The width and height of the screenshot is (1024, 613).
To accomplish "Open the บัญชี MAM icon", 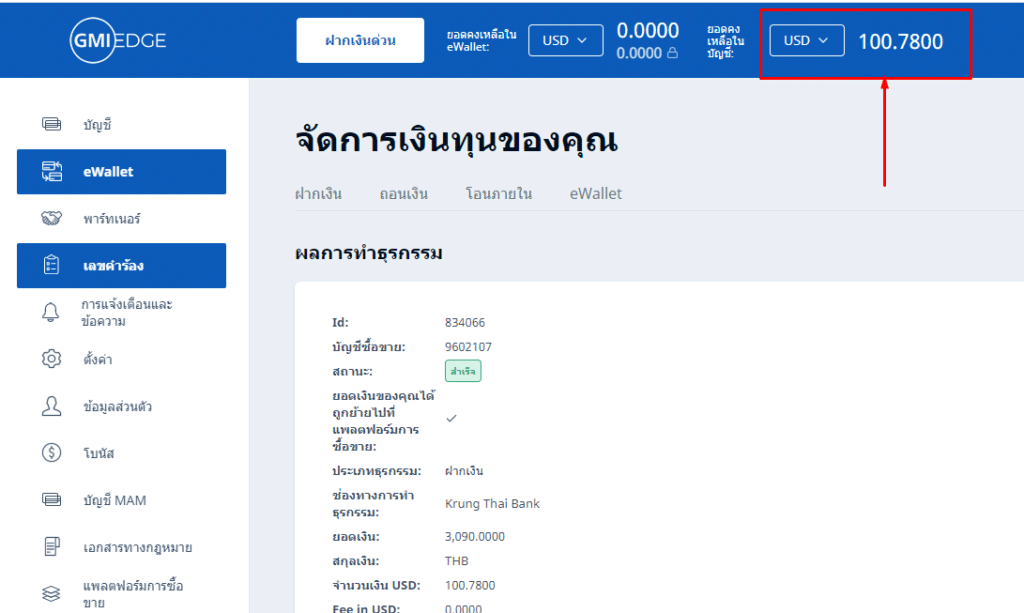I will (x=51, y=500).
